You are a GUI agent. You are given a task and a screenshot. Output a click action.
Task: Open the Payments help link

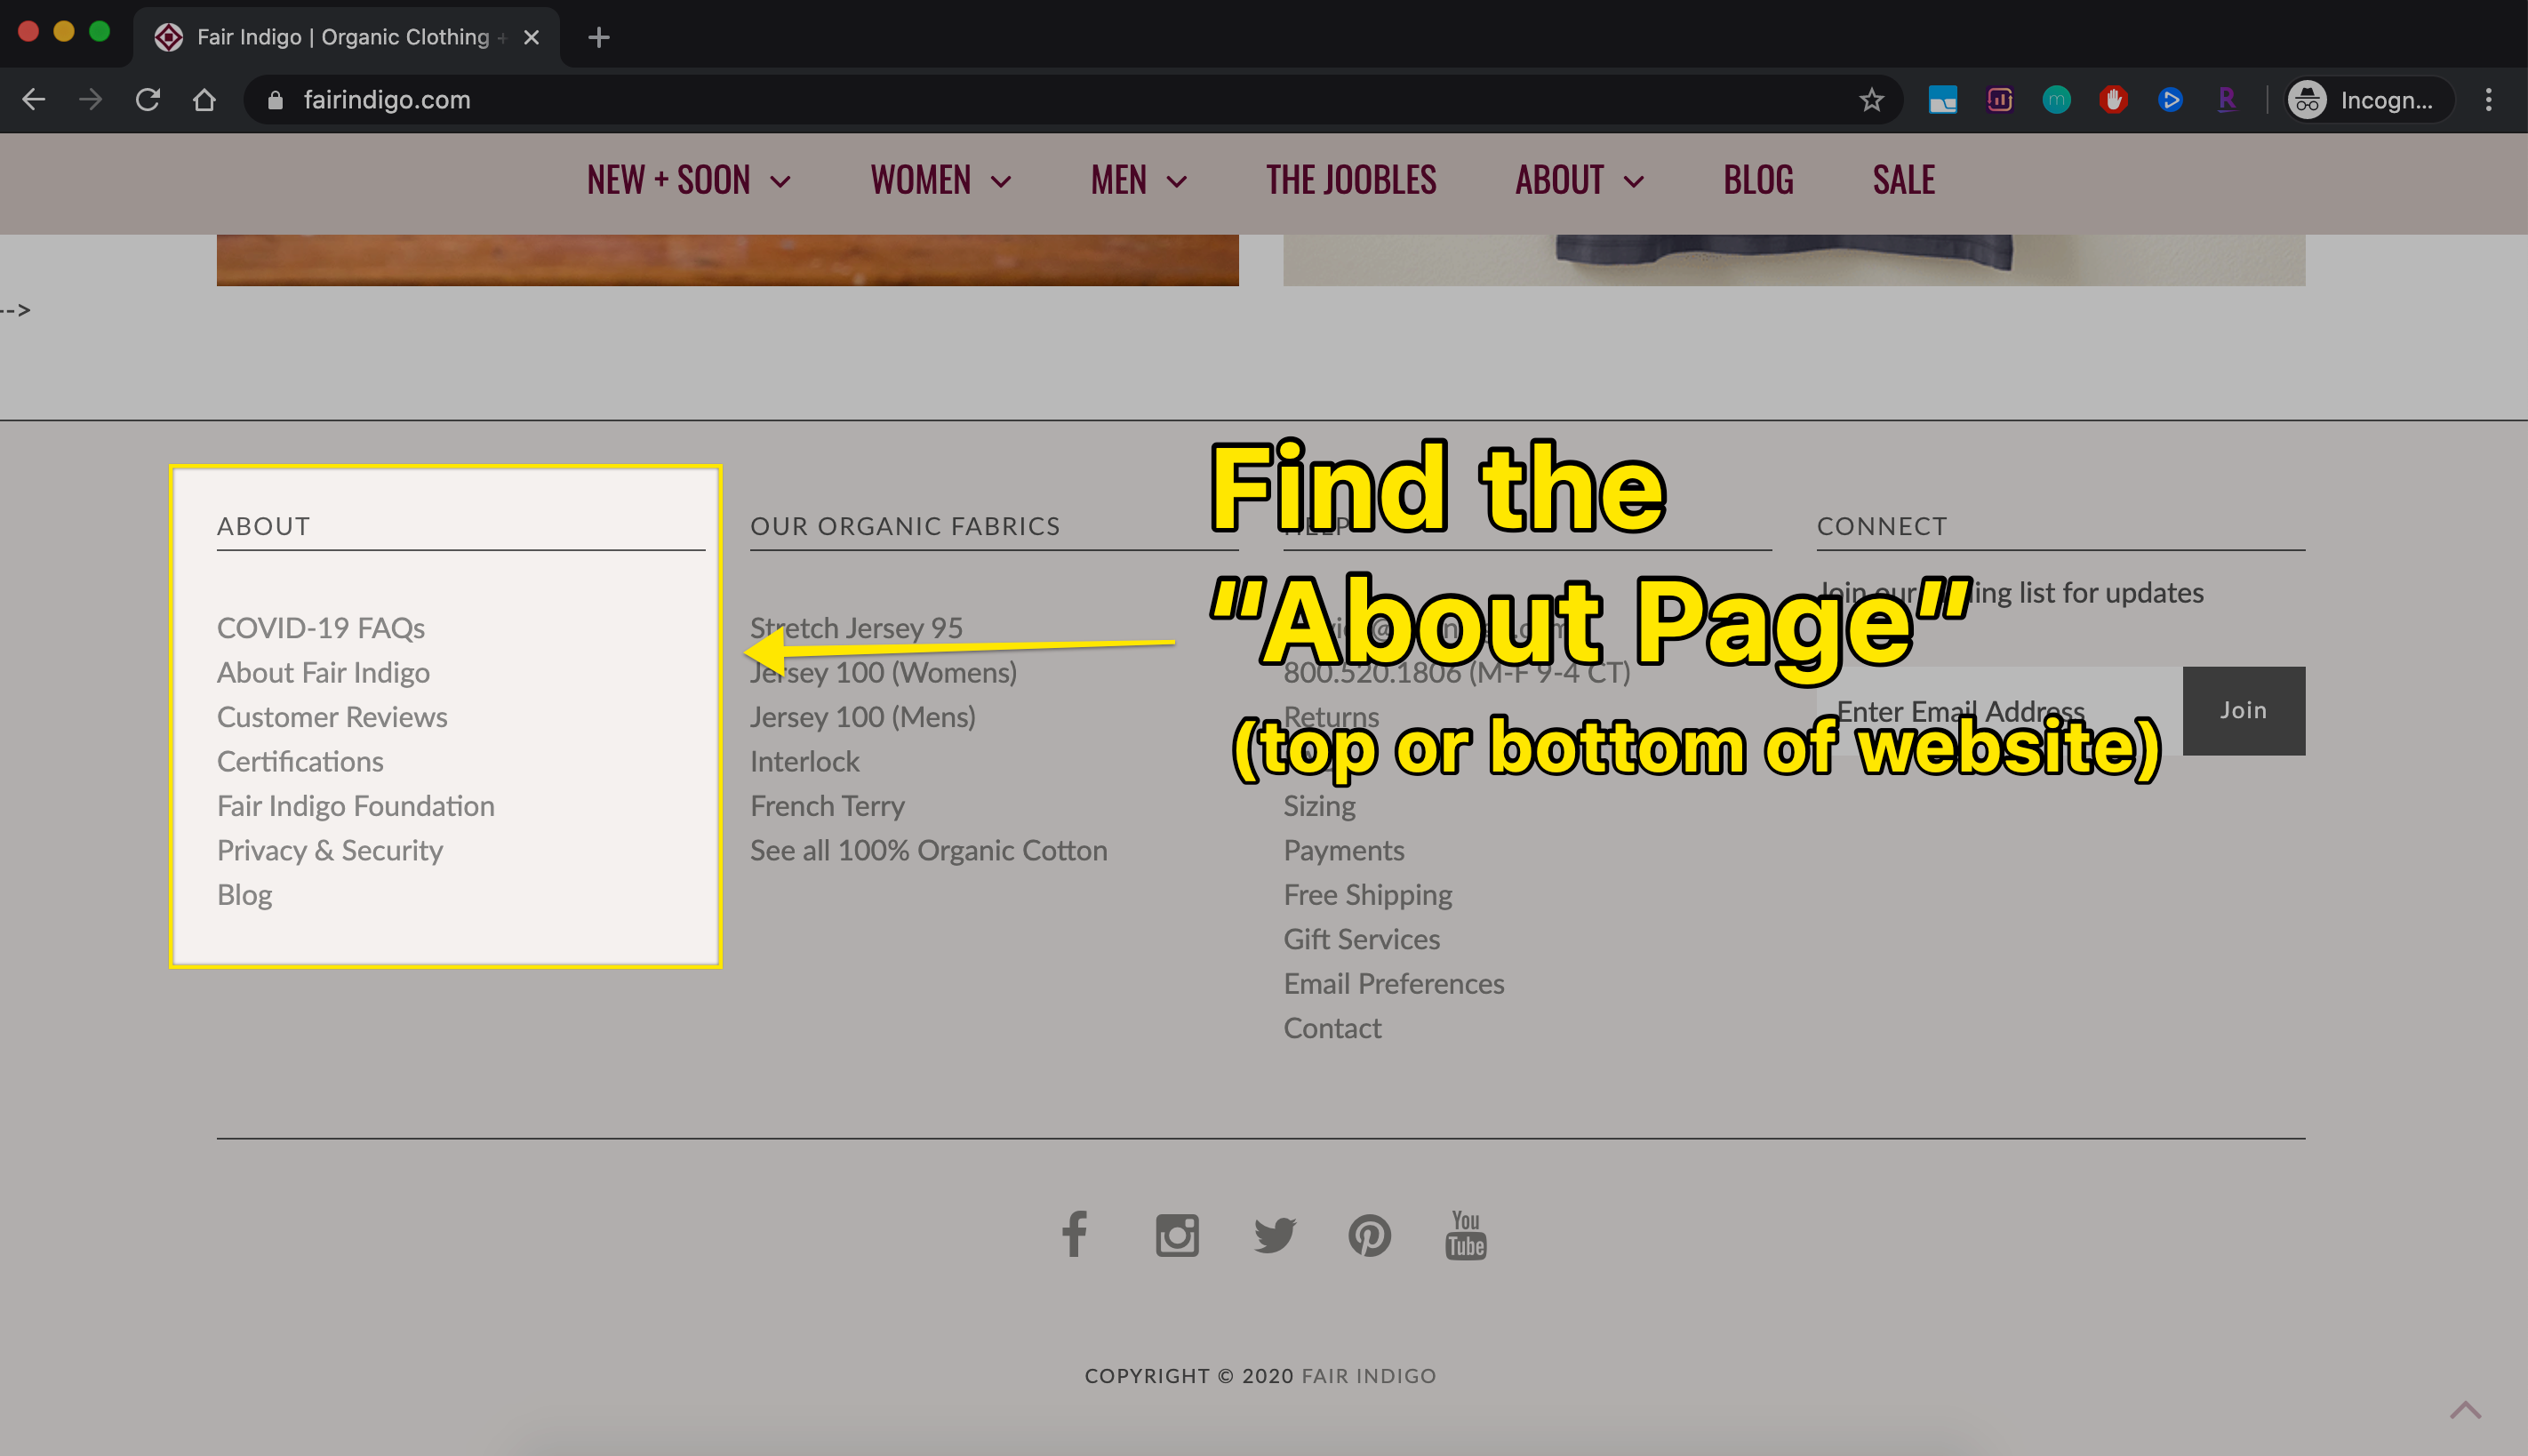pyautogui.click(x=1344, y=850)
